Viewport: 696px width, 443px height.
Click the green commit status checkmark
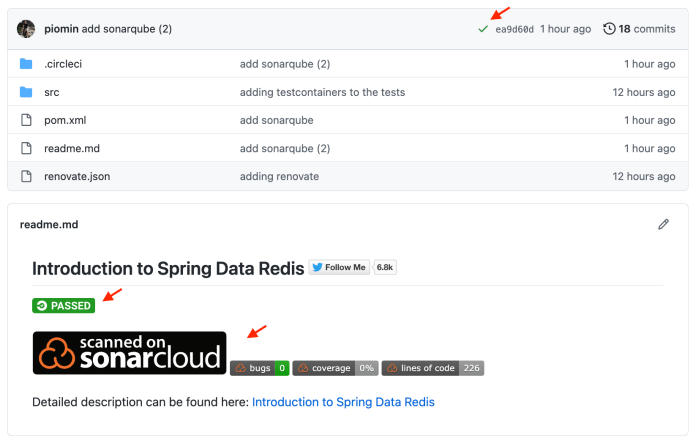point(483,29)
